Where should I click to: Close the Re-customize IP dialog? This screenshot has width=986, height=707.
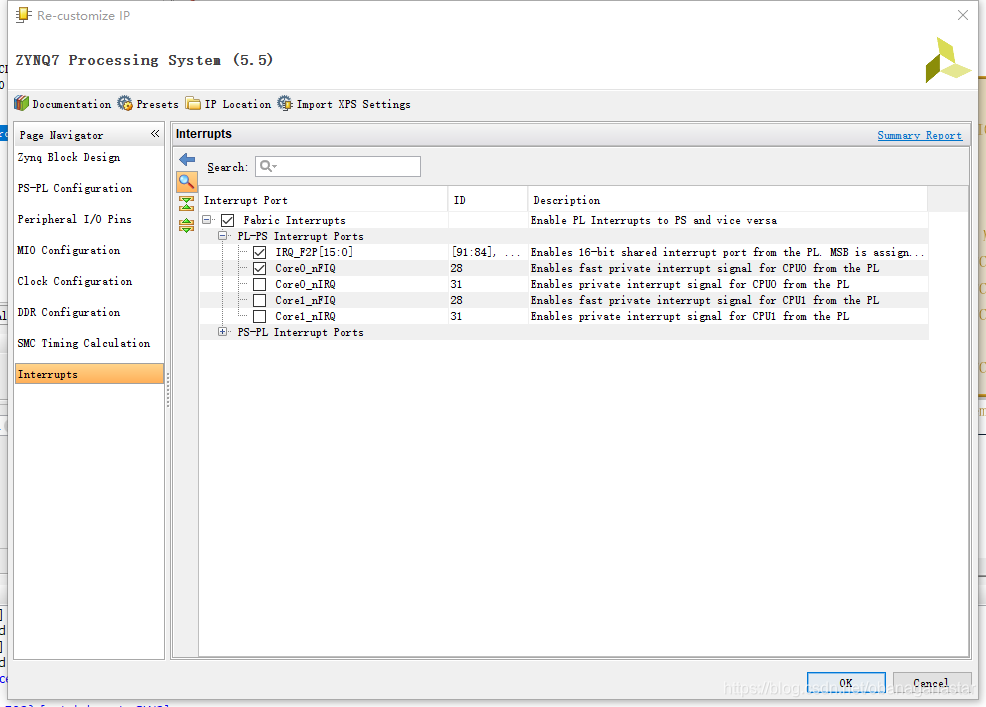tap(963, 15)
